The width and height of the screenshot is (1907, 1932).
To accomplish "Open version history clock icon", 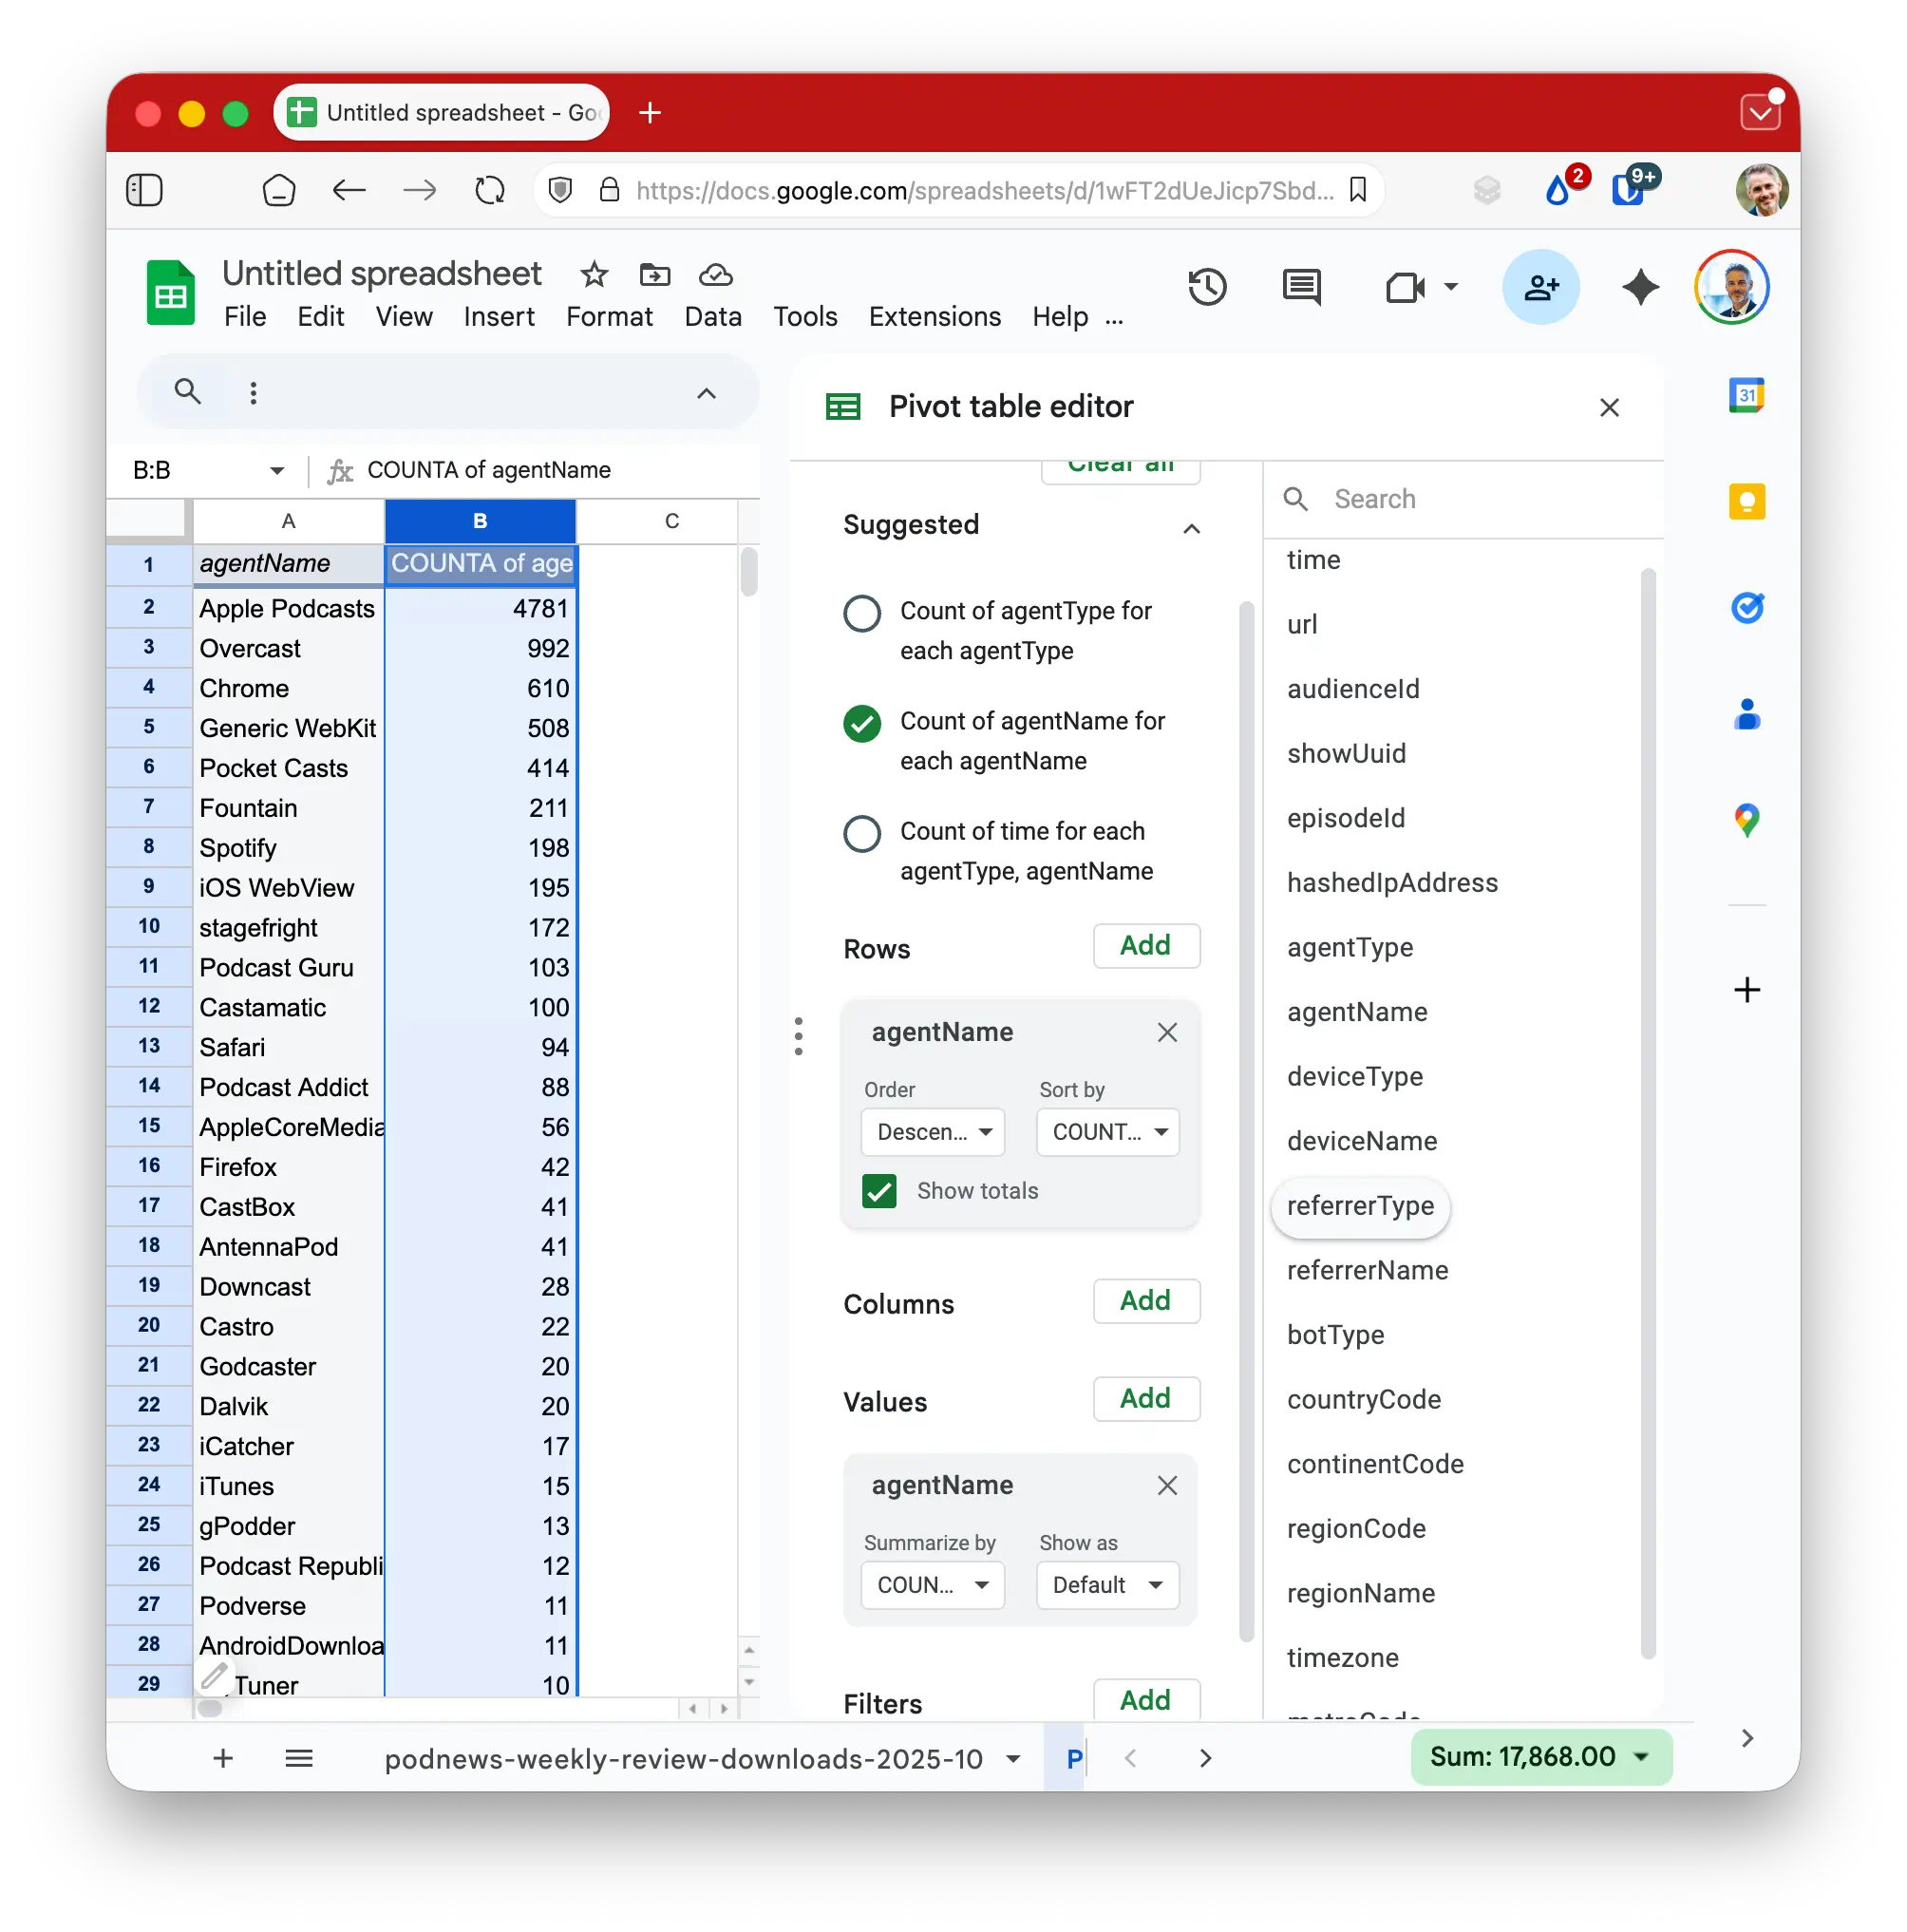I will click(x=1207, y=288).
